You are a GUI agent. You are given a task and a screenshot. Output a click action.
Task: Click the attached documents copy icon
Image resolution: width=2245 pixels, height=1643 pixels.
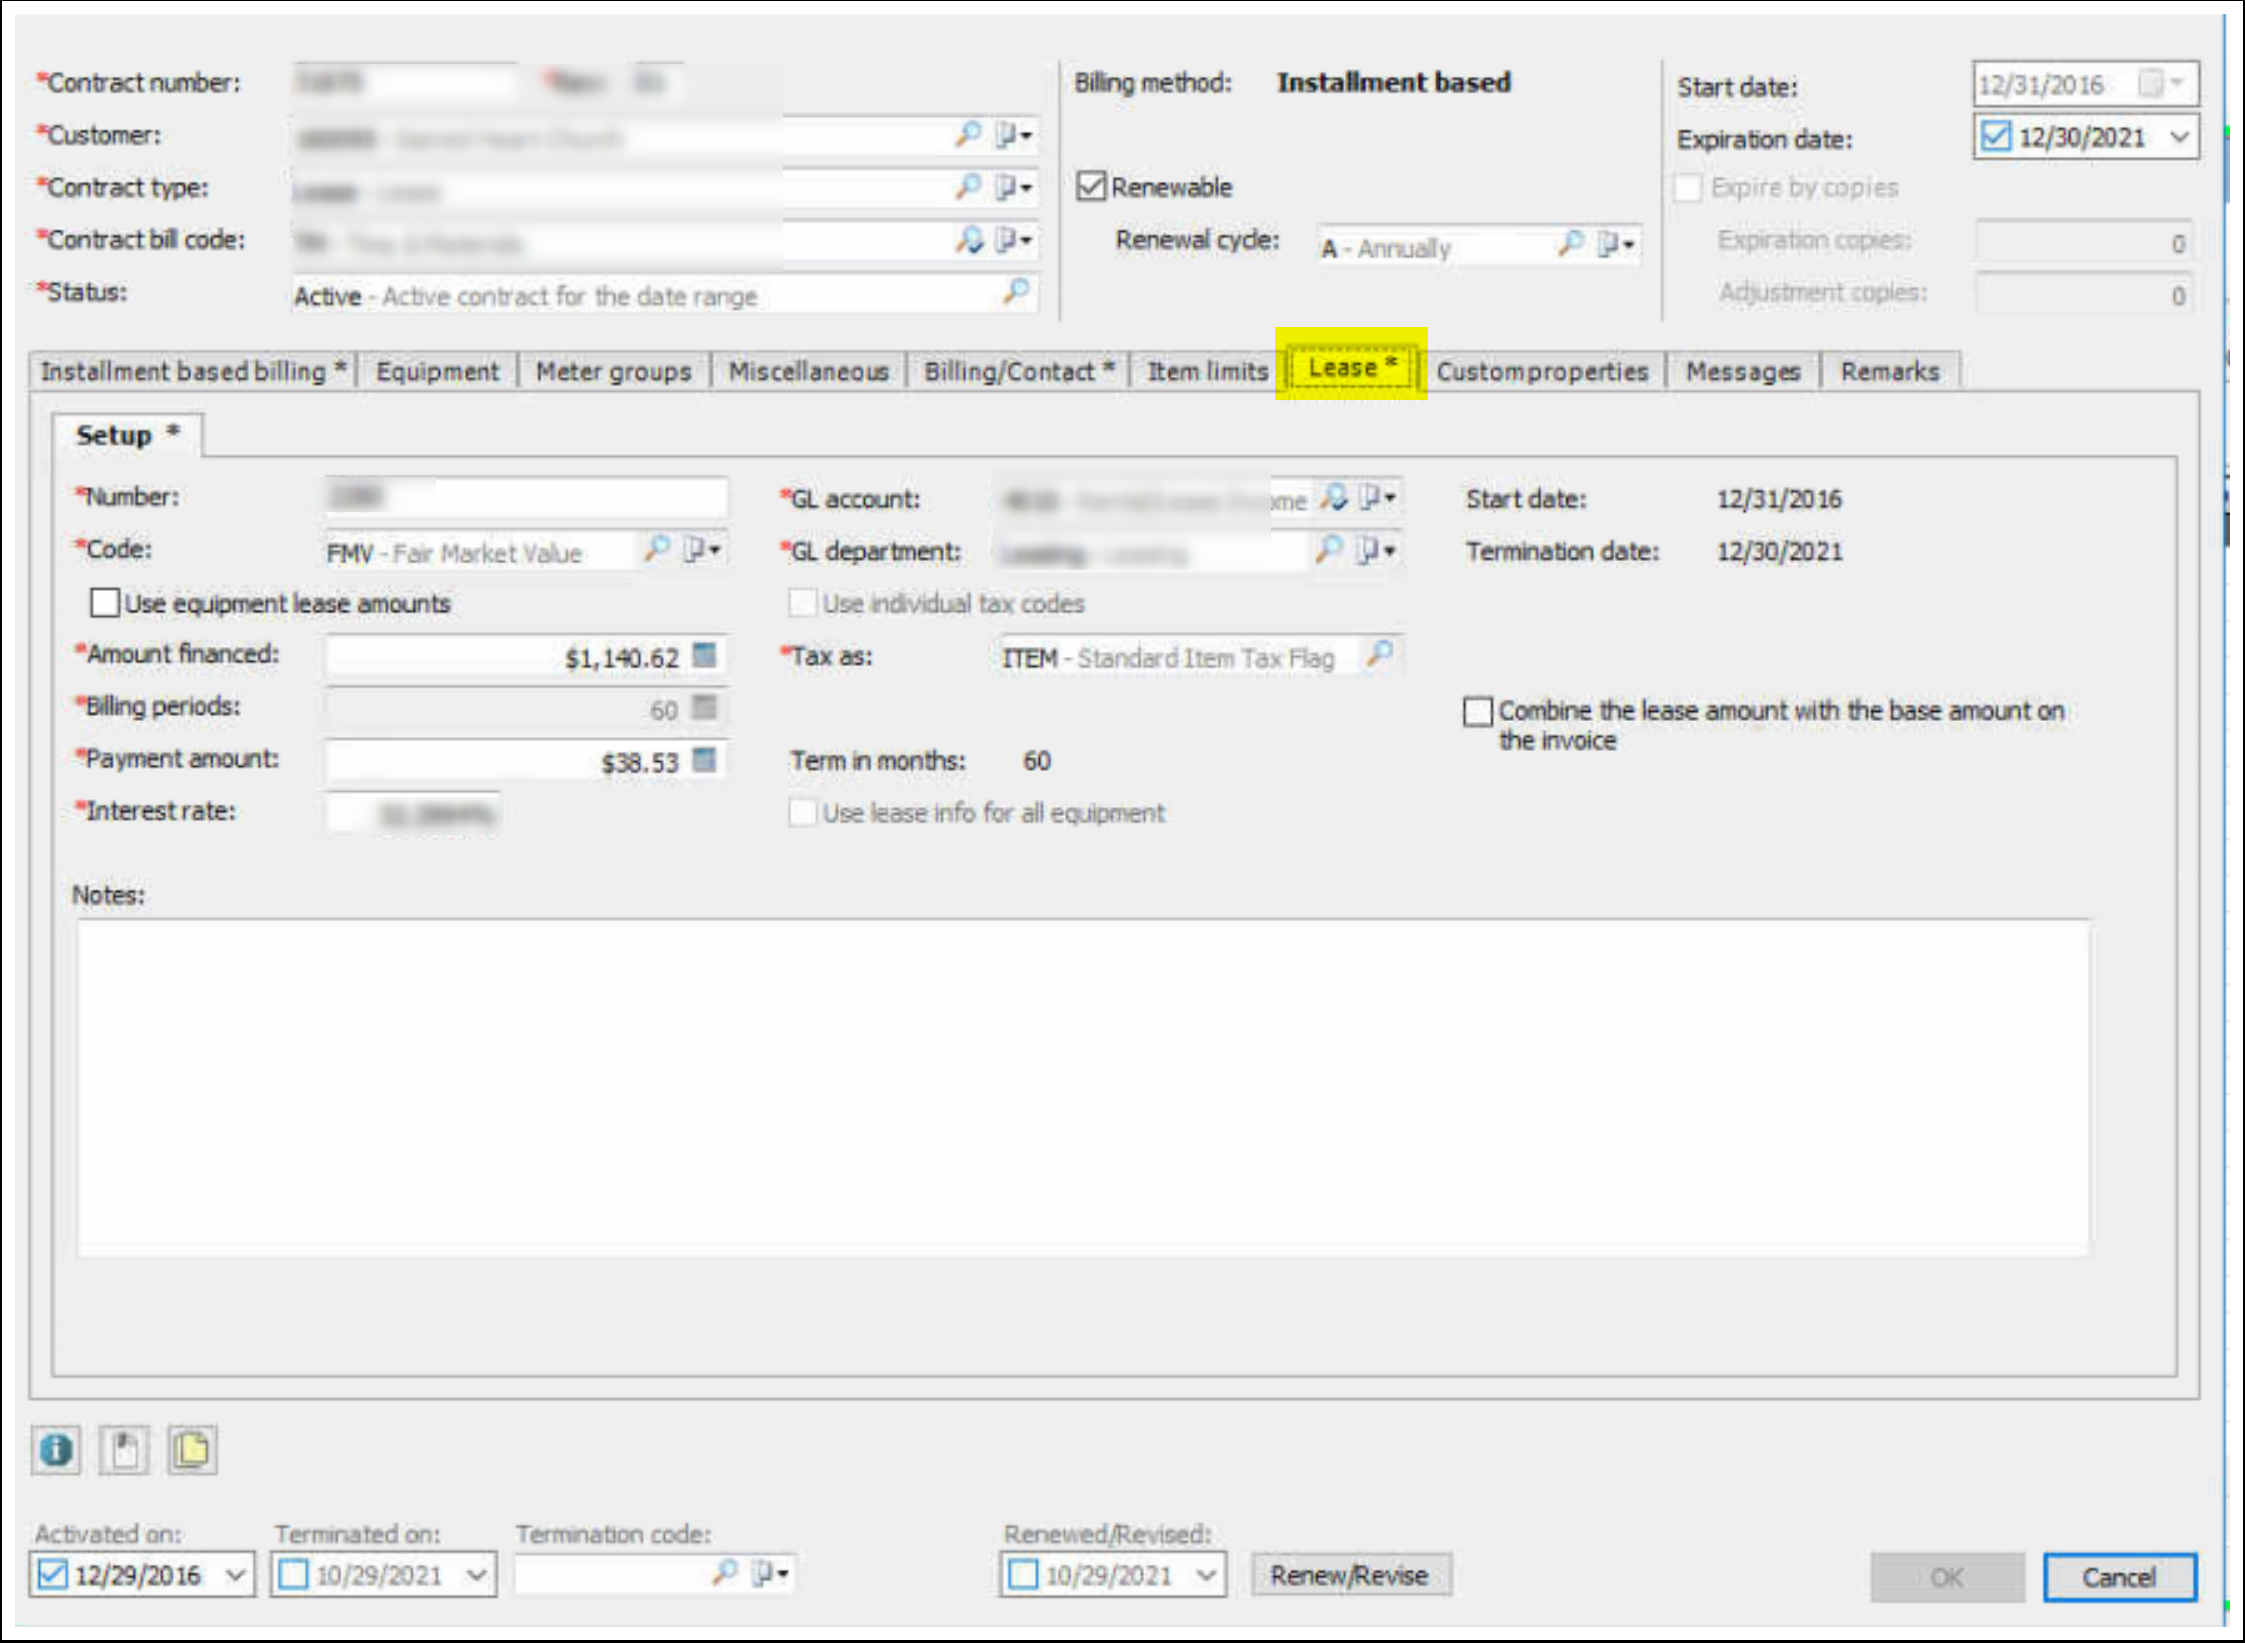192,1449
